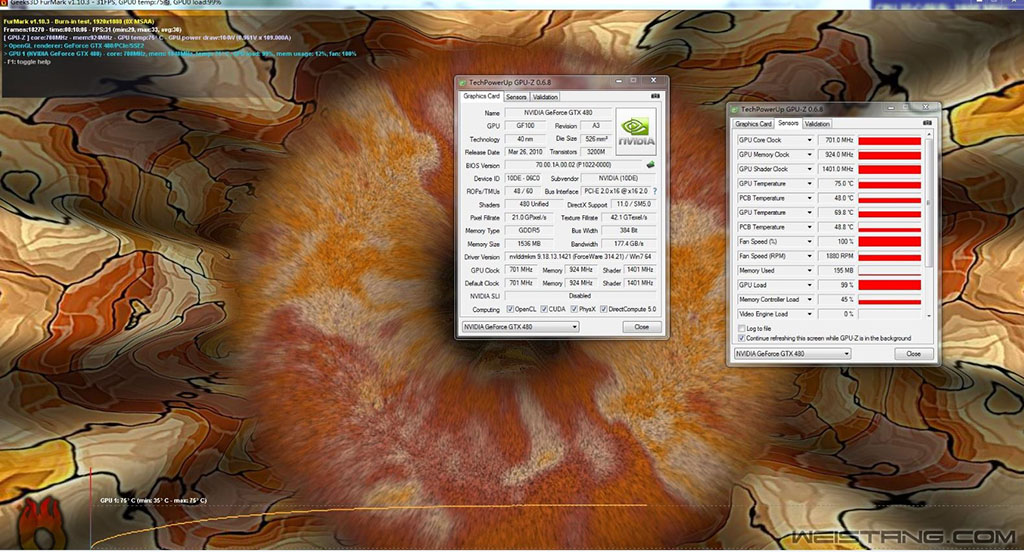Open the GPU Core Clock sensor dropdown
The height and width of the screenshot is (552, 1024).
coord(809,140)
